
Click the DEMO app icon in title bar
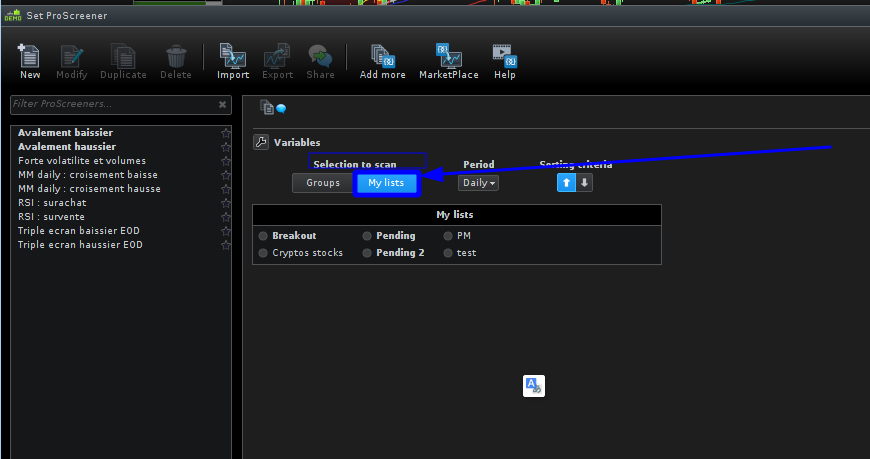pos(13,16)
